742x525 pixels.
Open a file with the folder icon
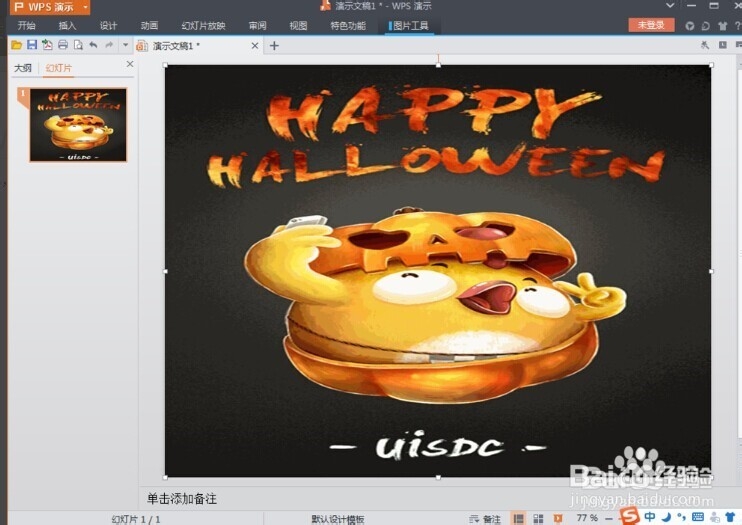[x=17, y=45]
